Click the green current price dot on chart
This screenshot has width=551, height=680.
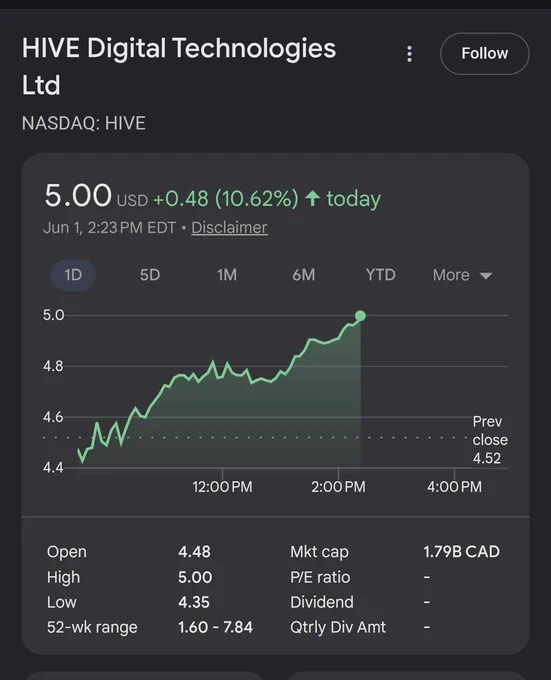(x=360, y=316)
